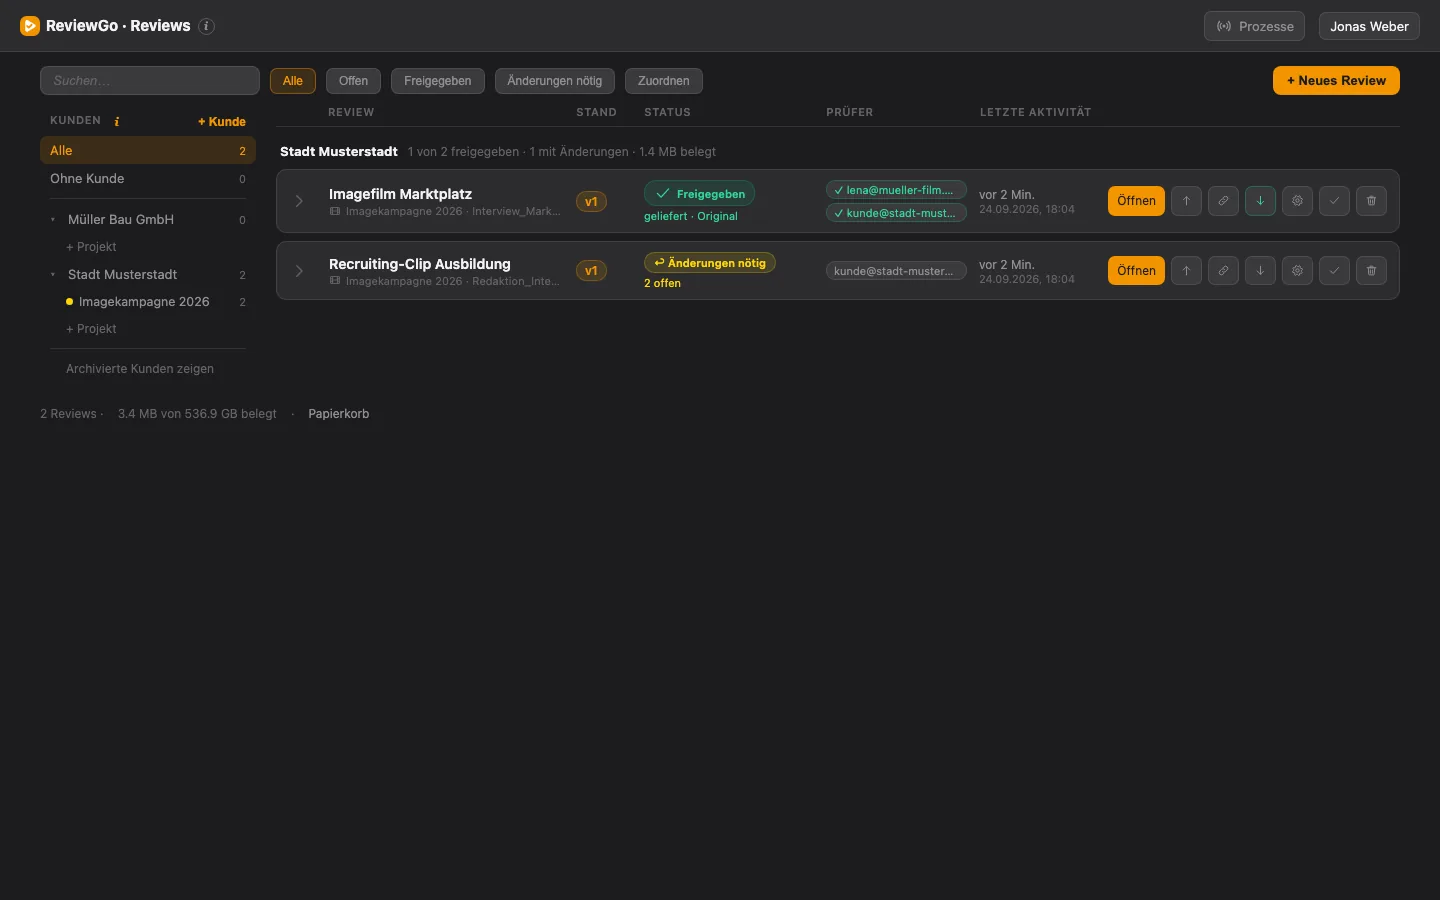Screen dimensions: 1440x900
Task: Add a project under Müller Bau GmbH
Action: click(91, 247)
